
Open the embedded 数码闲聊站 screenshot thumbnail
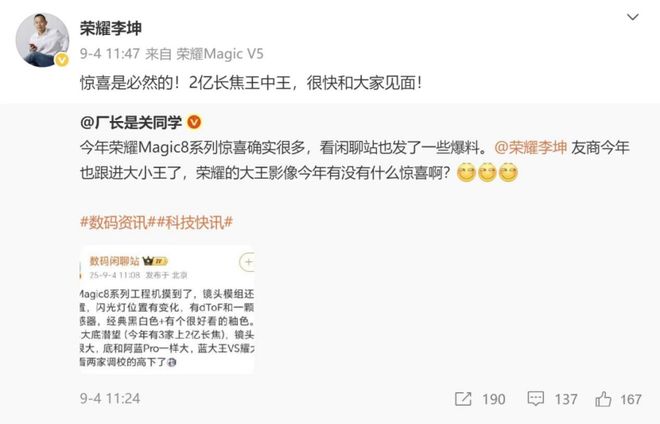pos(167,309)
